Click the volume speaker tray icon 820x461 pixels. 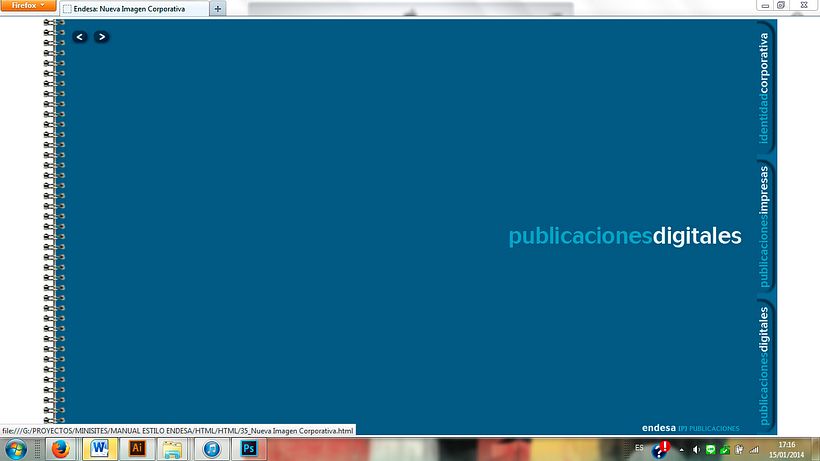pos(696,449)
